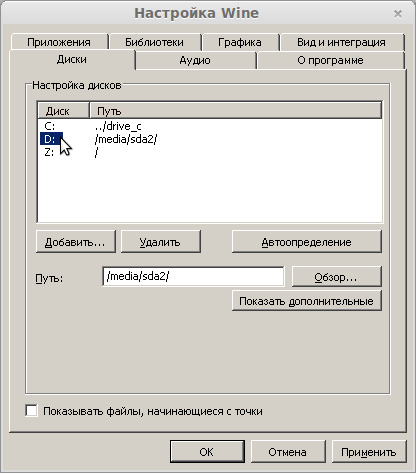Screen dimensions: 416x473
Task: Focus the Путь input field
Action: click(193, 276)
